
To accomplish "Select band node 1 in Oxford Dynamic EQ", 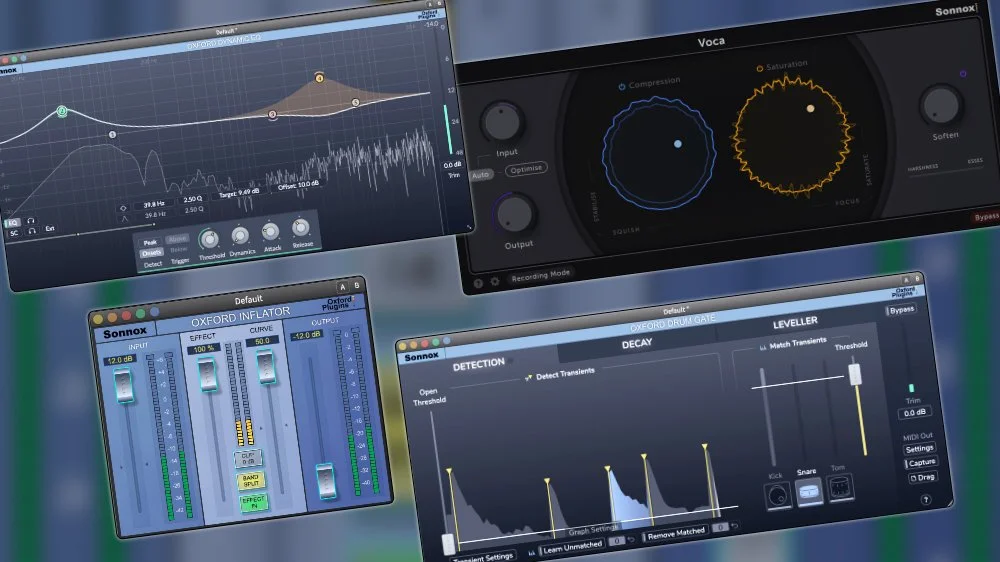I will (112, 135).
